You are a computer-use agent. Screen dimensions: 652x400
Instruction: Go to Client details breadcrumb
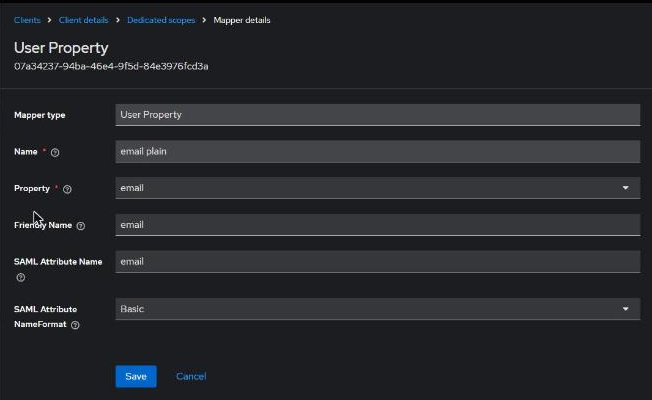click(83, 20)
